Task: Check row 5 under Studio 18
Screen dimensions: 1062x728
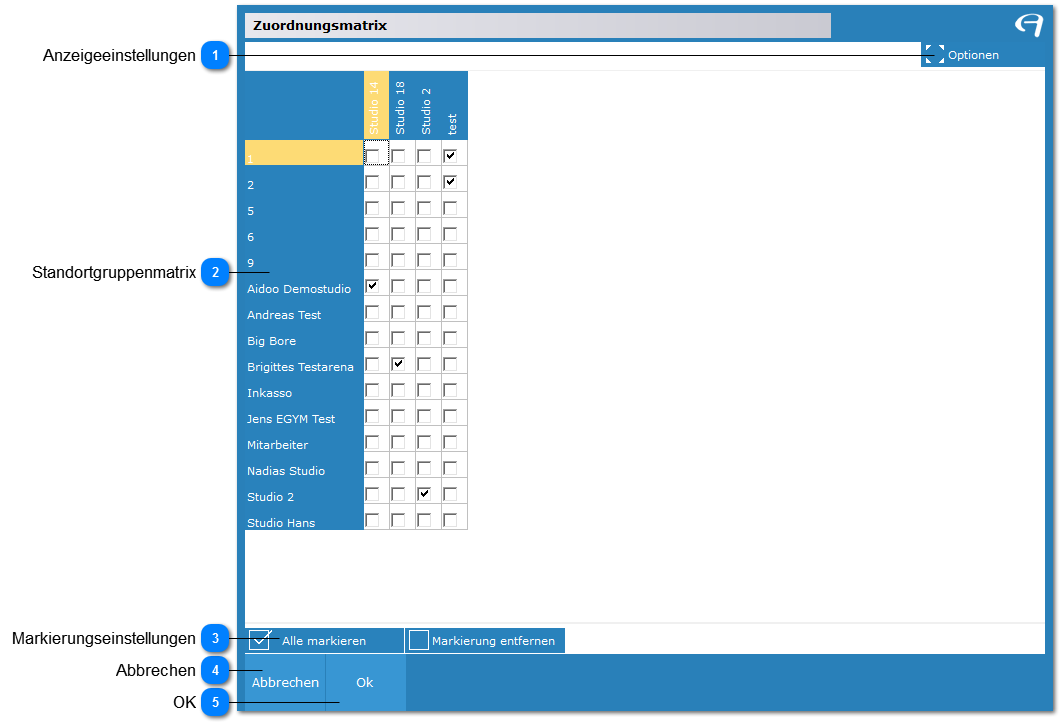Action: [398, 208]
